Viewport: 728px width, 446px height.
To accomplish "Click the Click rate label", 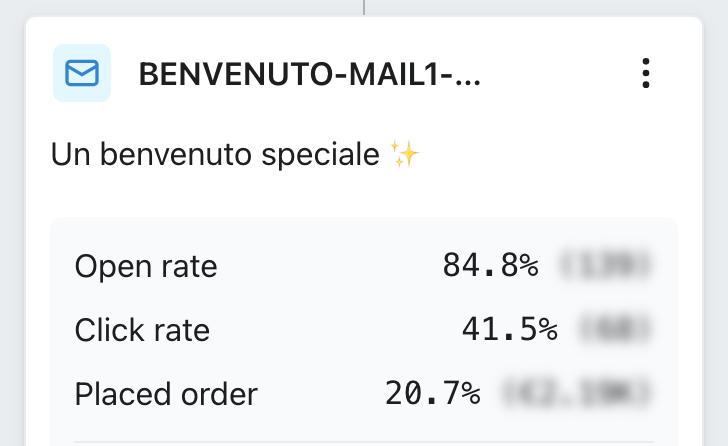I will pos(142,330).
